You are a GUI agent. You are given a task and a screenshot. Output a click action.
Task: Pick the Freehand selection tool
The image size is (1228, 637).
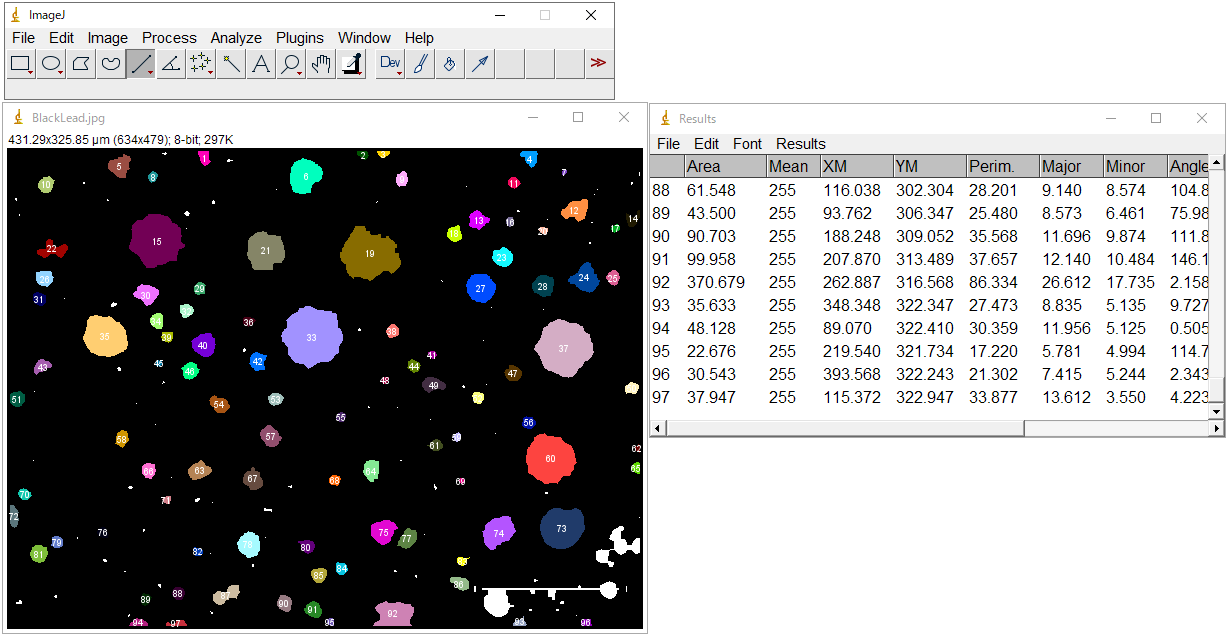111,65
